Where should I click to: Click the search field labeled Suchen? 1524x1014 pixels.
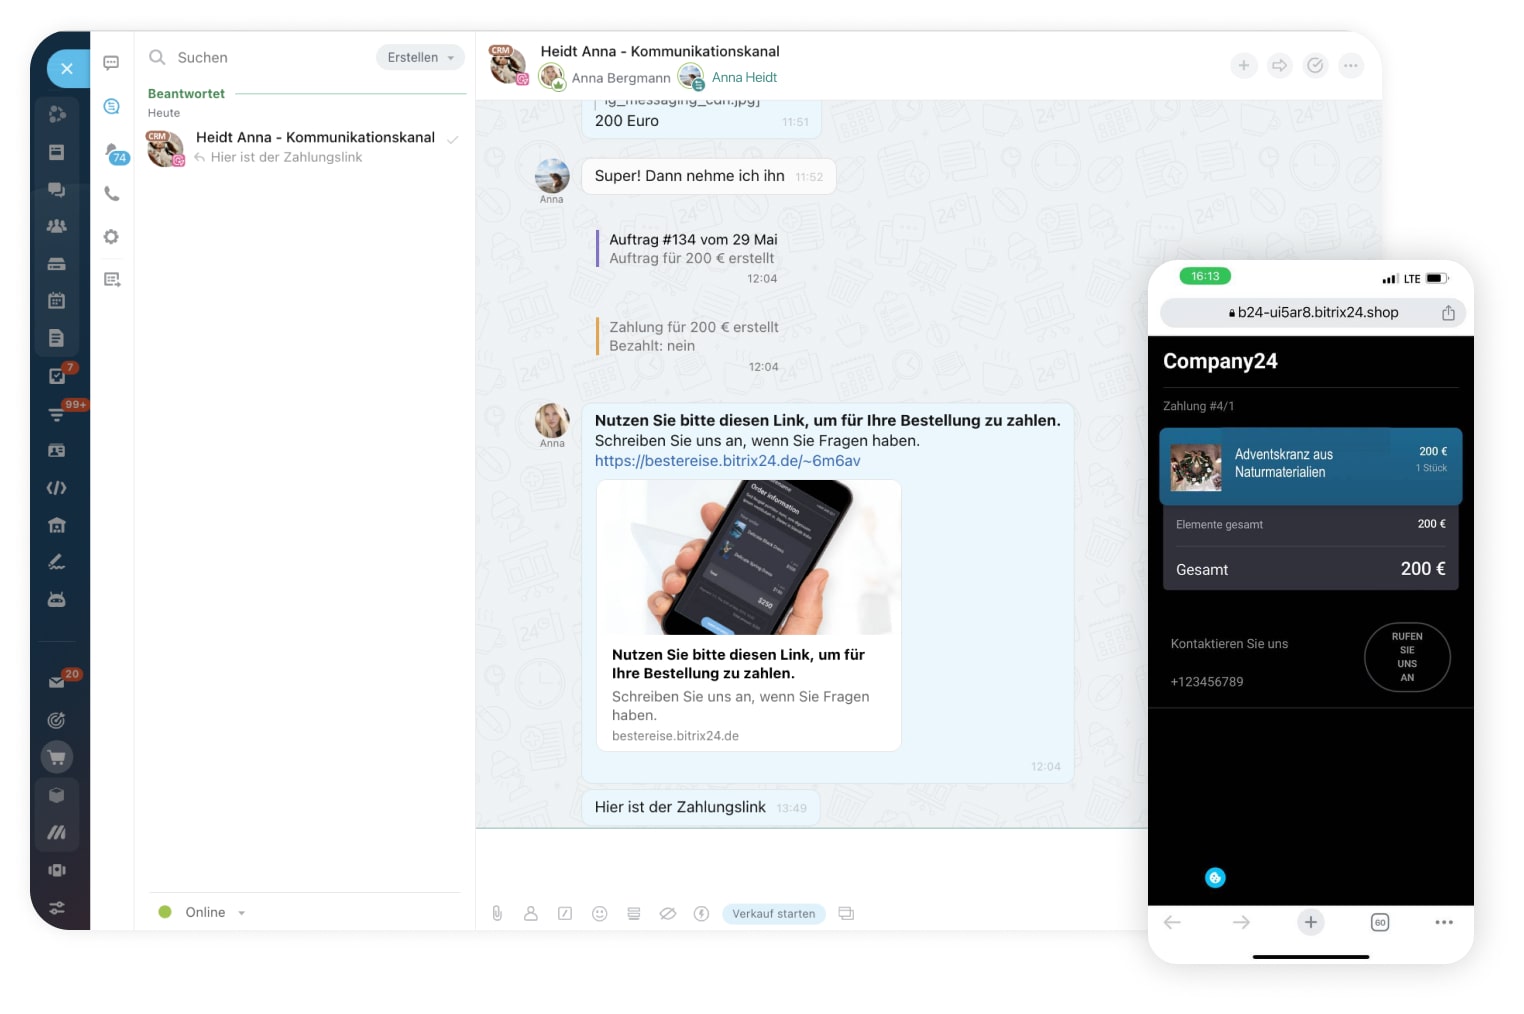[x=255, y=58]
